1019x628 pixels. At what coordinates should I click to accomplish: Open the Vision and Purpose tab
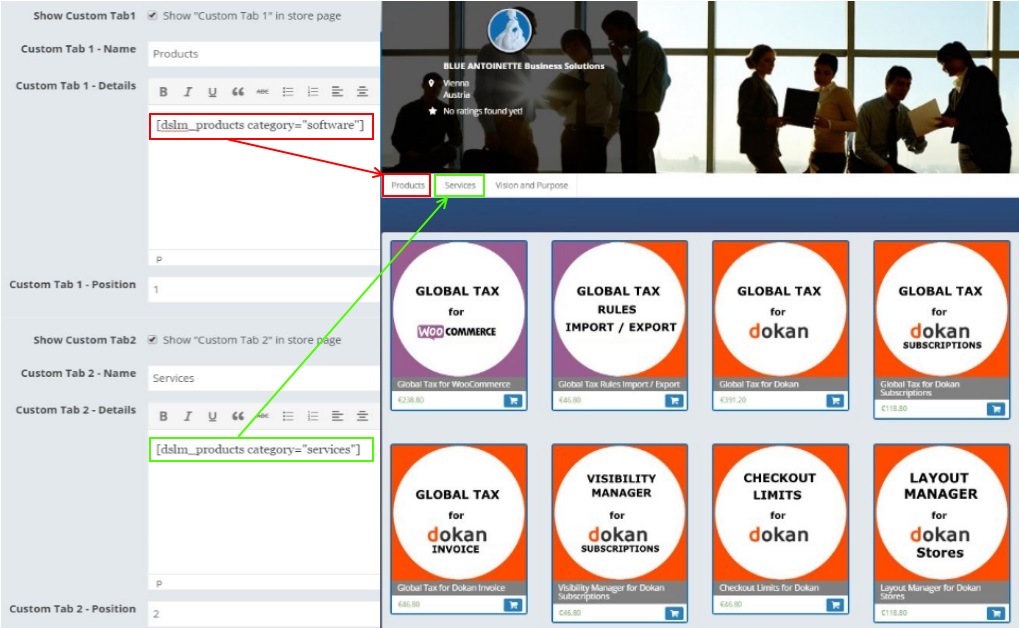point(532,185)
